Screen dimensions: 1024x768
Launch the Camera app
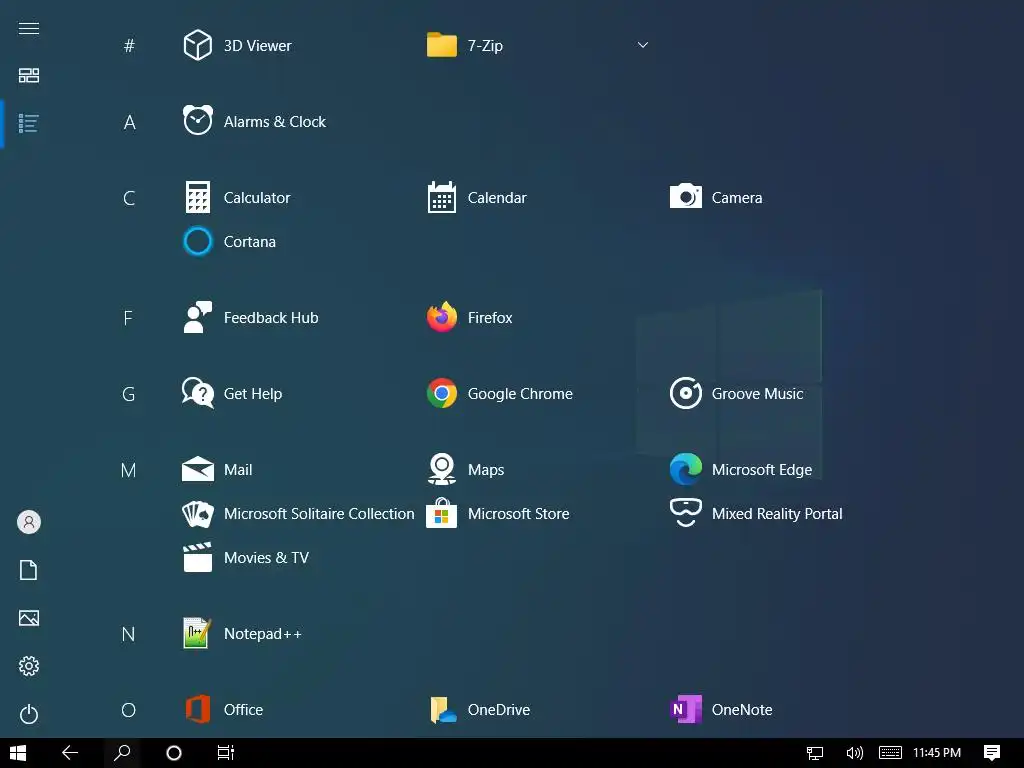coord(716,198)
